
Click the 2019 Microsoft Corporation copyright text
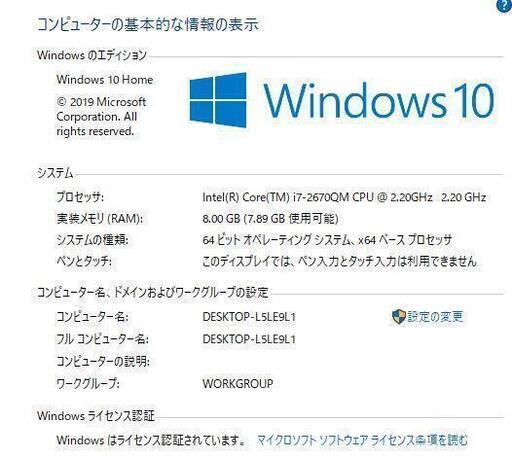[101, 117]
